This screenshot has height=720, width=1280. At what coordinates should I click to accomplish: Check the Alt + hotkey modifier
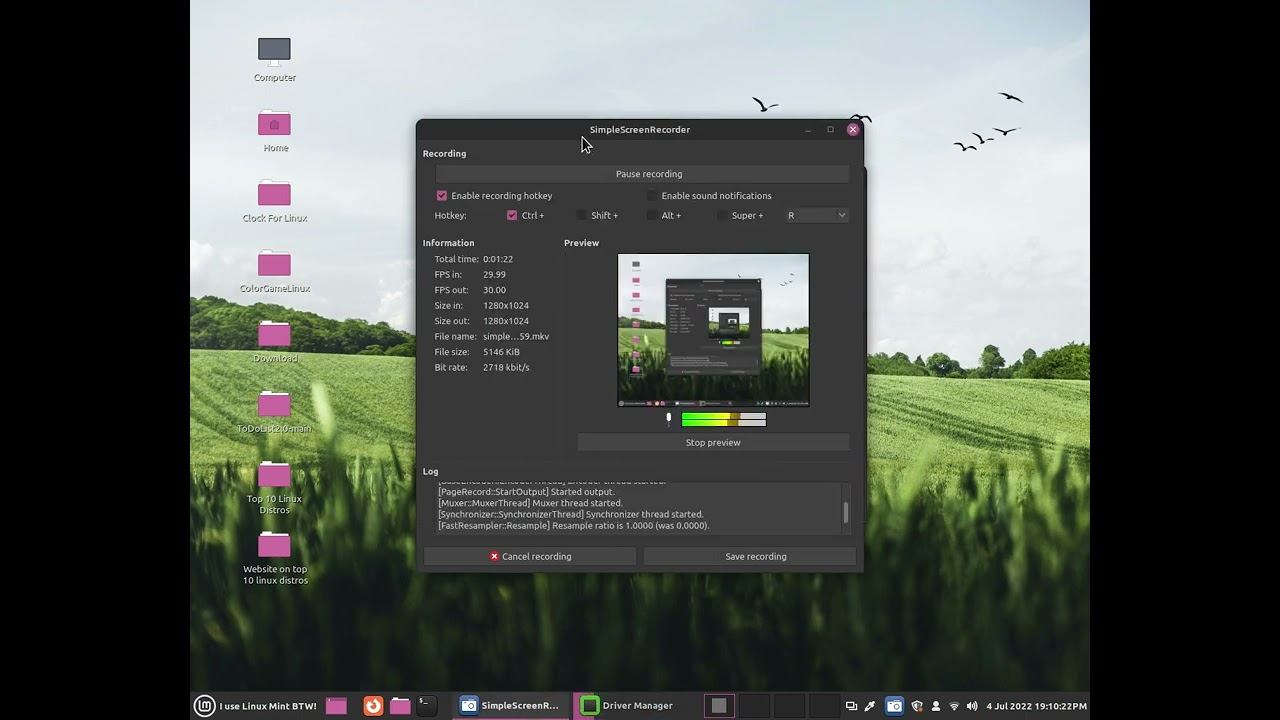652,215
